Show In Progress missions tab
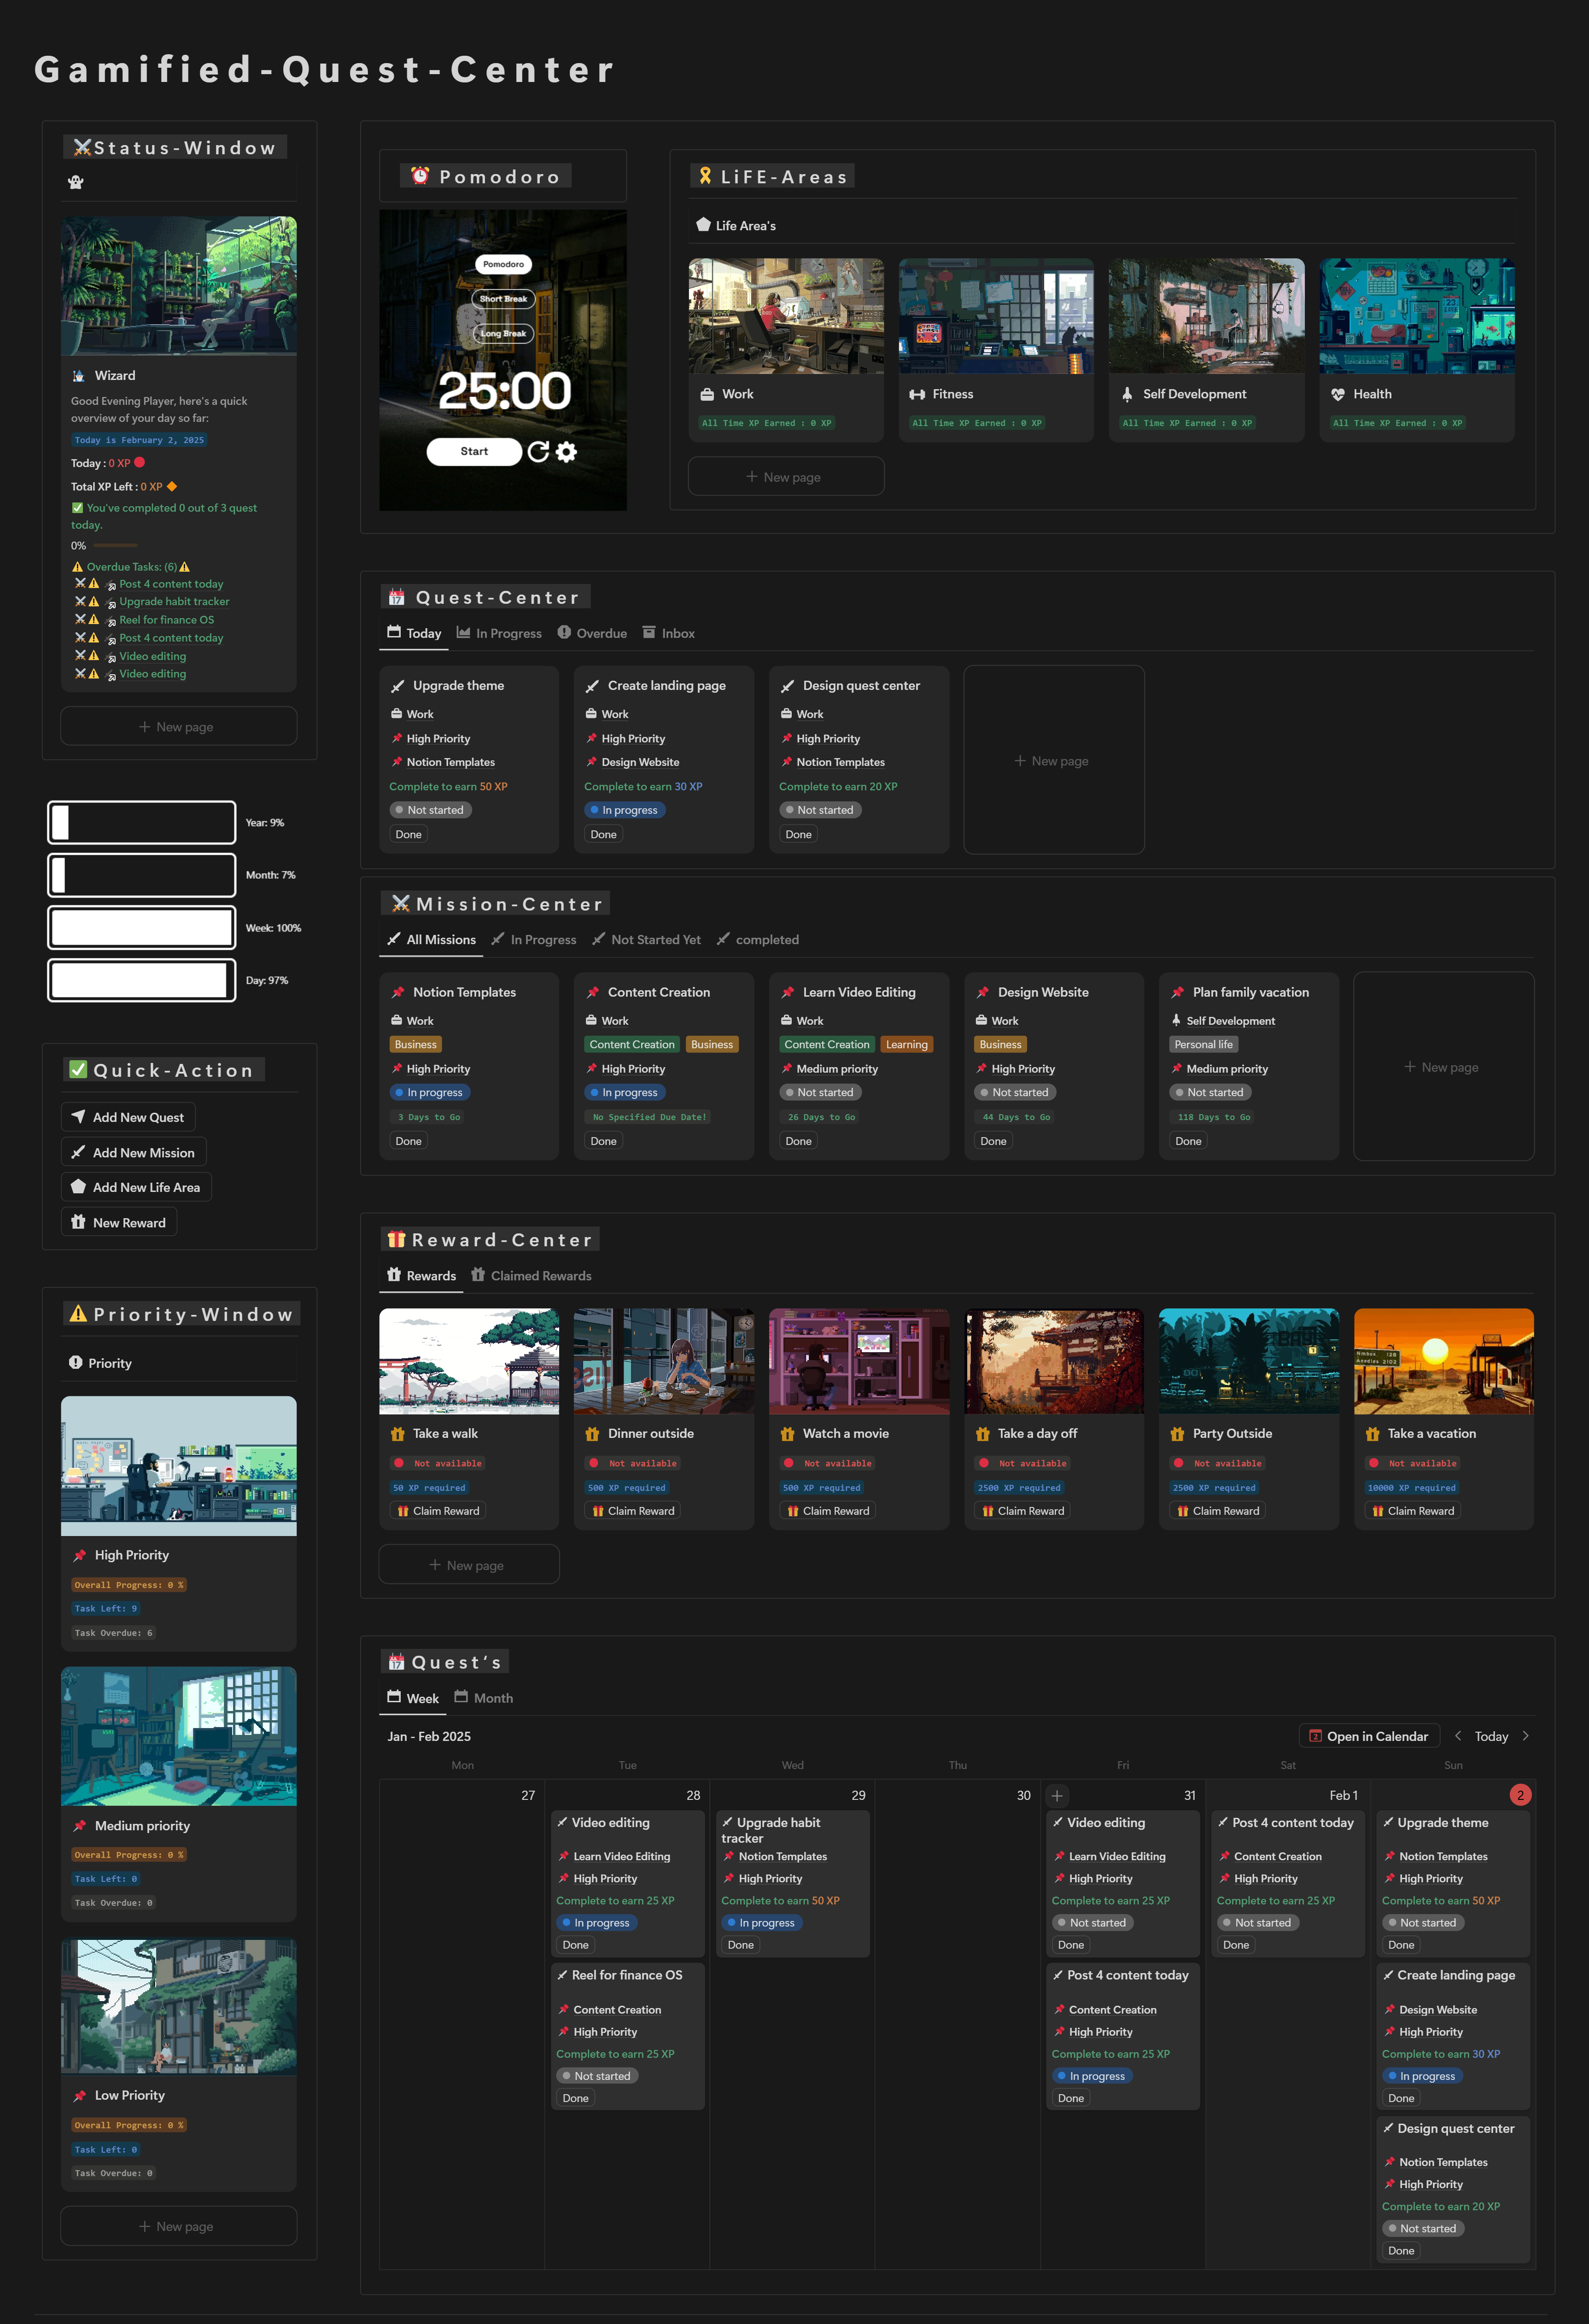The width and height of the screenshot is (1589, 2324). [534, 939]
